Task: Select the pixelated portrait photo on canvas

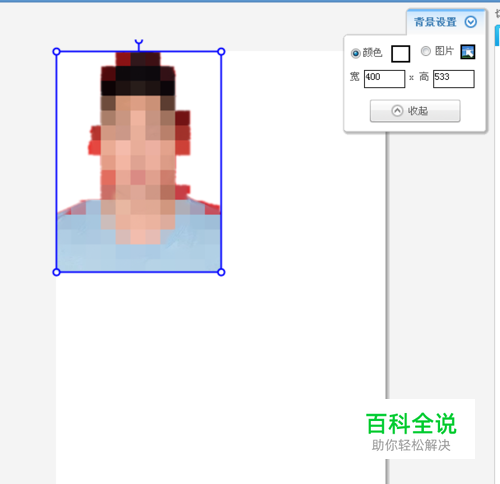Action: (x=139, y=162)
